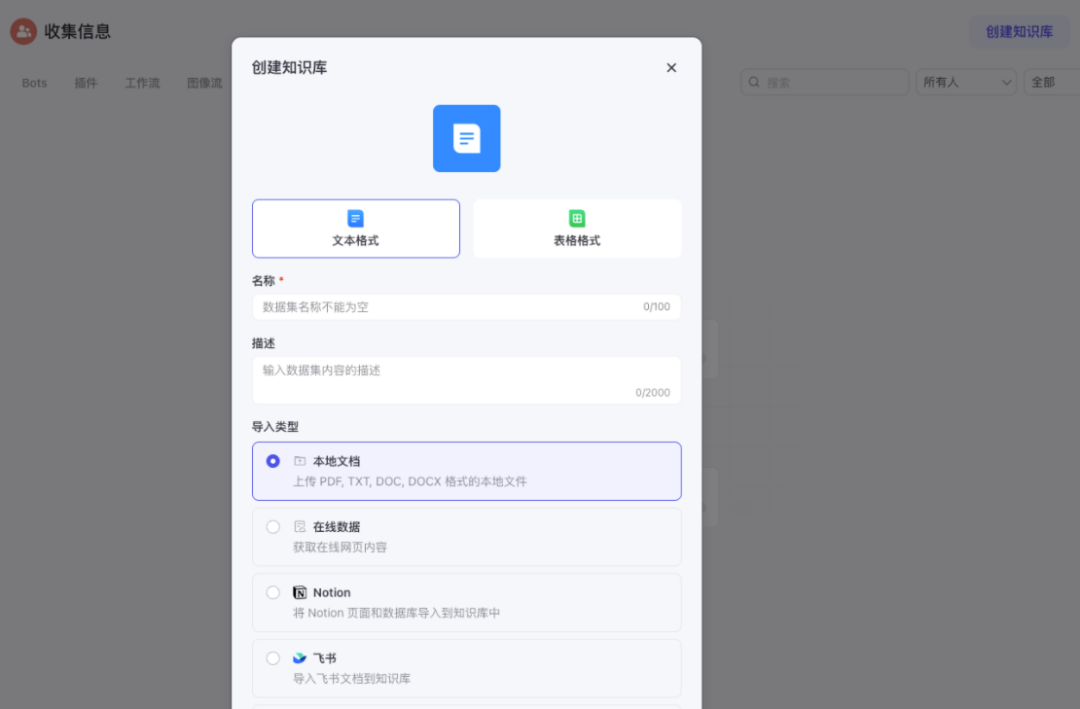Open the 工作流 tab in the background page
Image resolution: width=1080 pixels, height=709 pixels.
click(143, 83)
